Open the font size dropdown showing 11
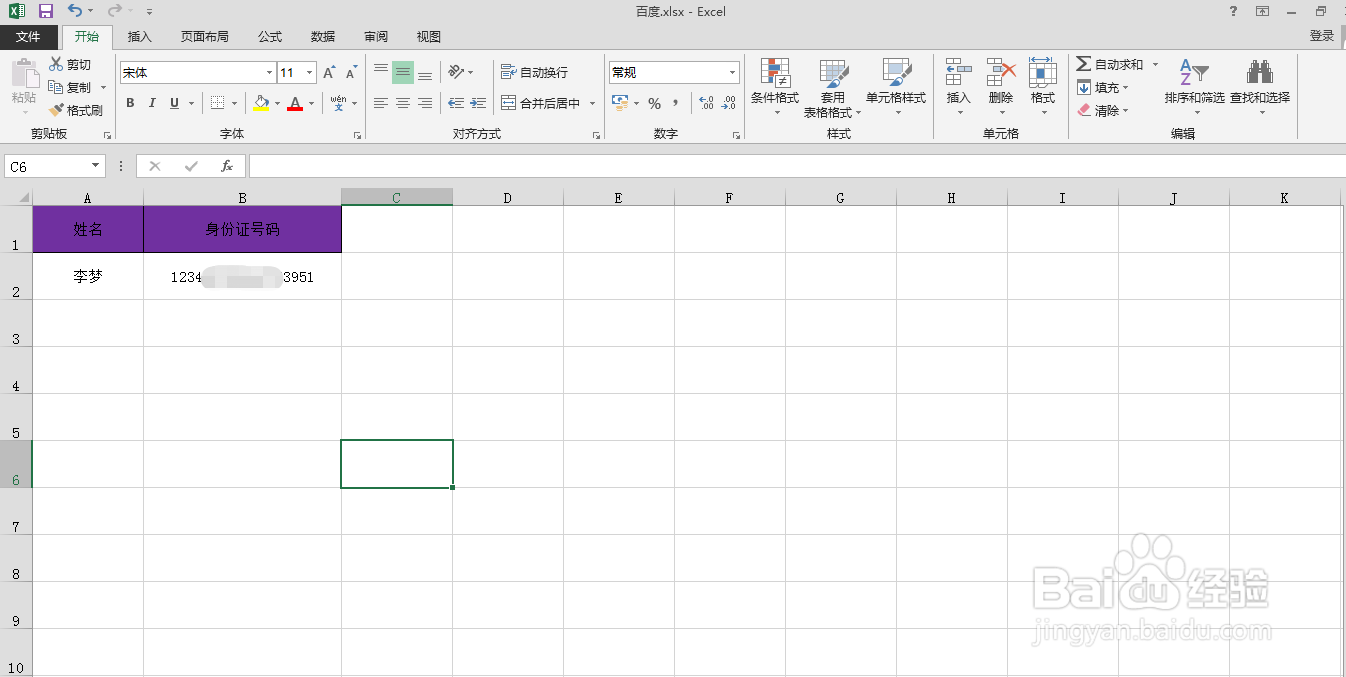Image resolution: width=1346 pixels, height=677 pixels. 310,73
